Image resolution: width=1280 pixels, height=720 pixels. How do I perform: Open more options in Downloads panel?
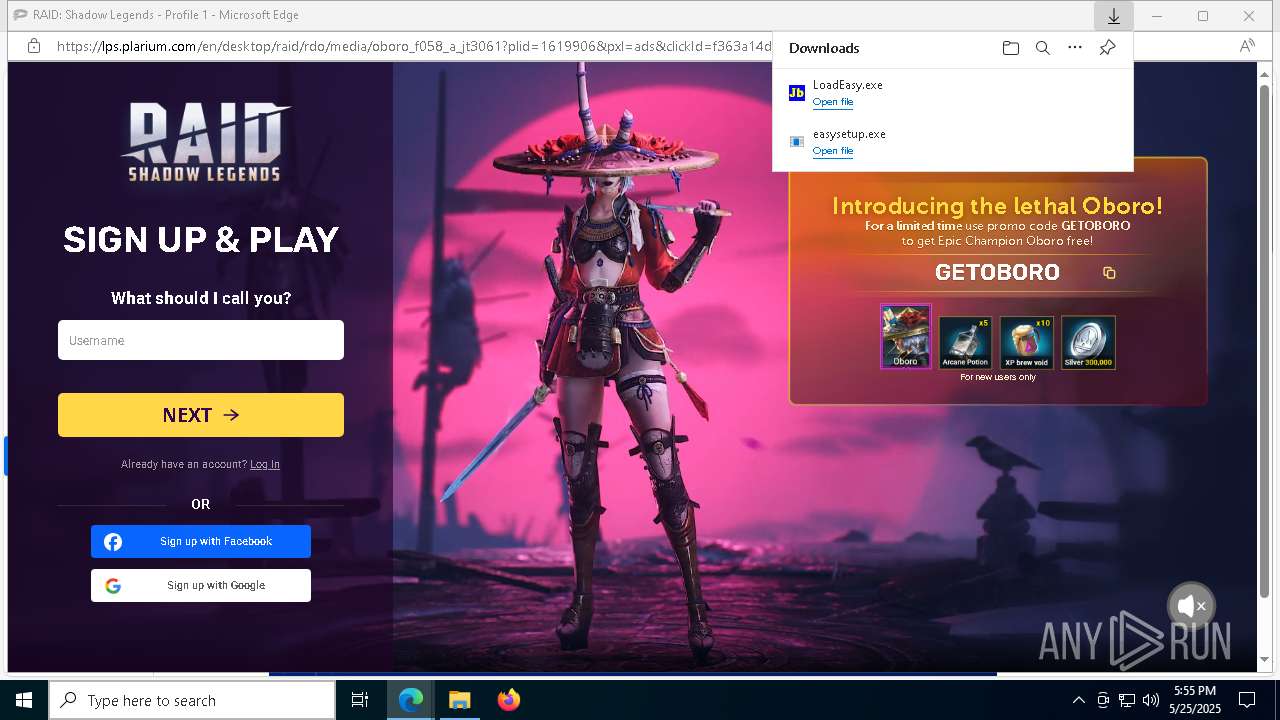click(1075, 48)
